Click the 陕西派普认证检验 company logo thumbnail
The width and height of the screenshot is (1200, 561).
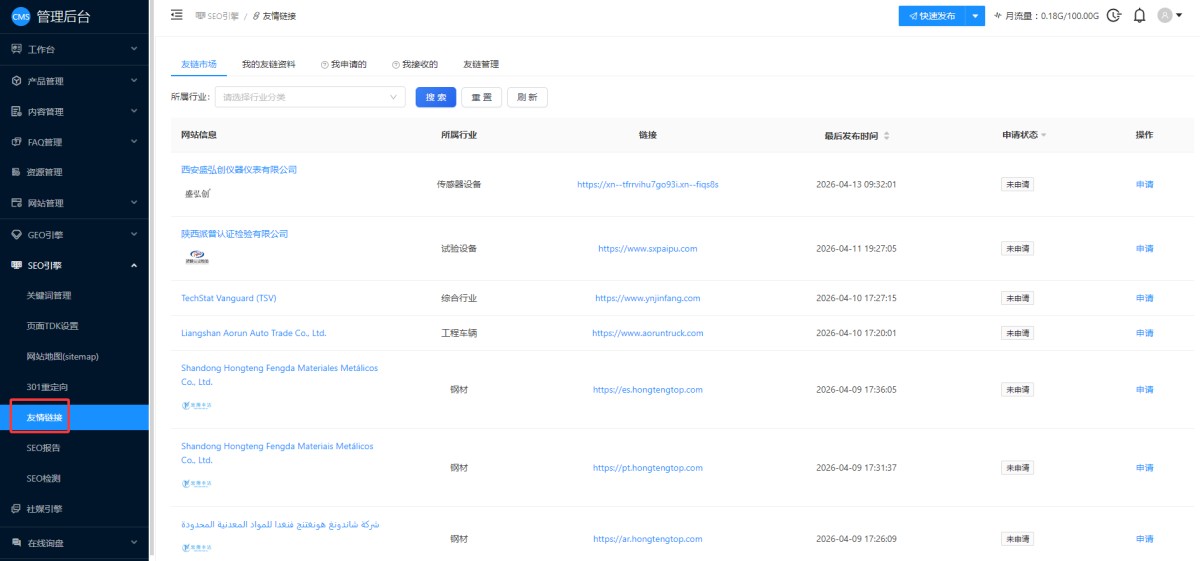tap(199, 256)
